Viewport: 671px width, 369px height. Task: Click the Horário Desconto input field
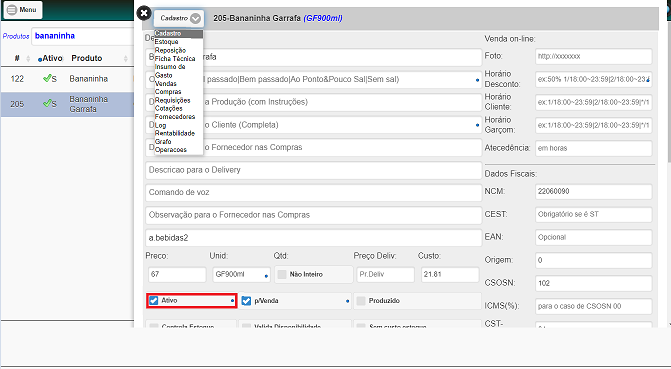point(594,79)
